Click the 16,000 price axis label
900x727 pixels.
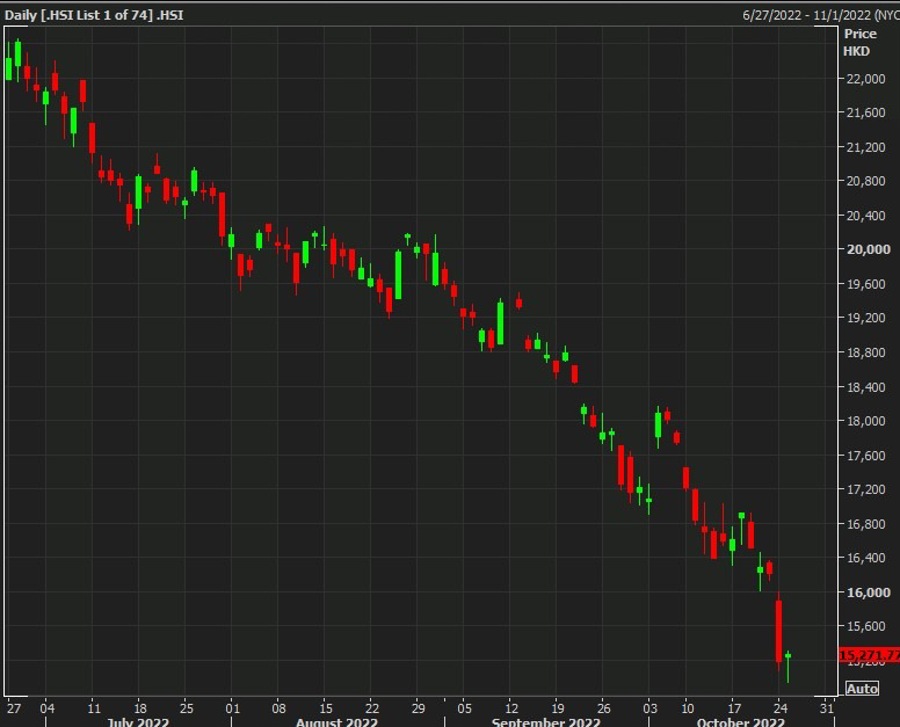[x=865, y=592]
